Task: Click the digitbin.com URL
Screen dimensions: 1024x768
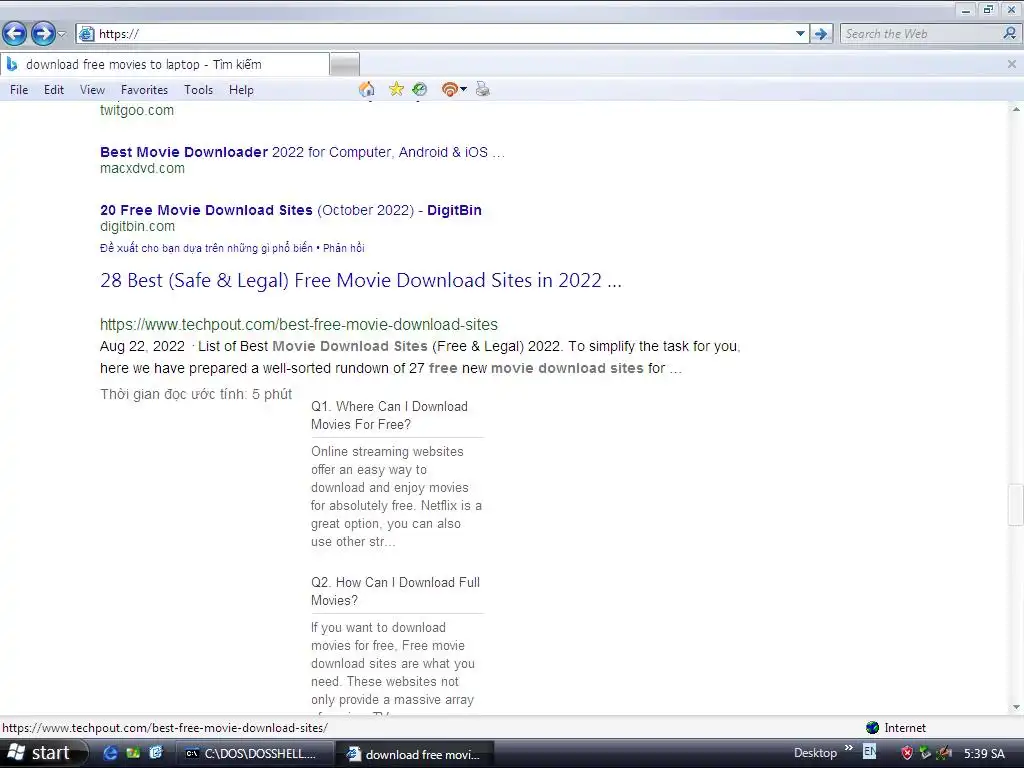Action: point(137,227)
